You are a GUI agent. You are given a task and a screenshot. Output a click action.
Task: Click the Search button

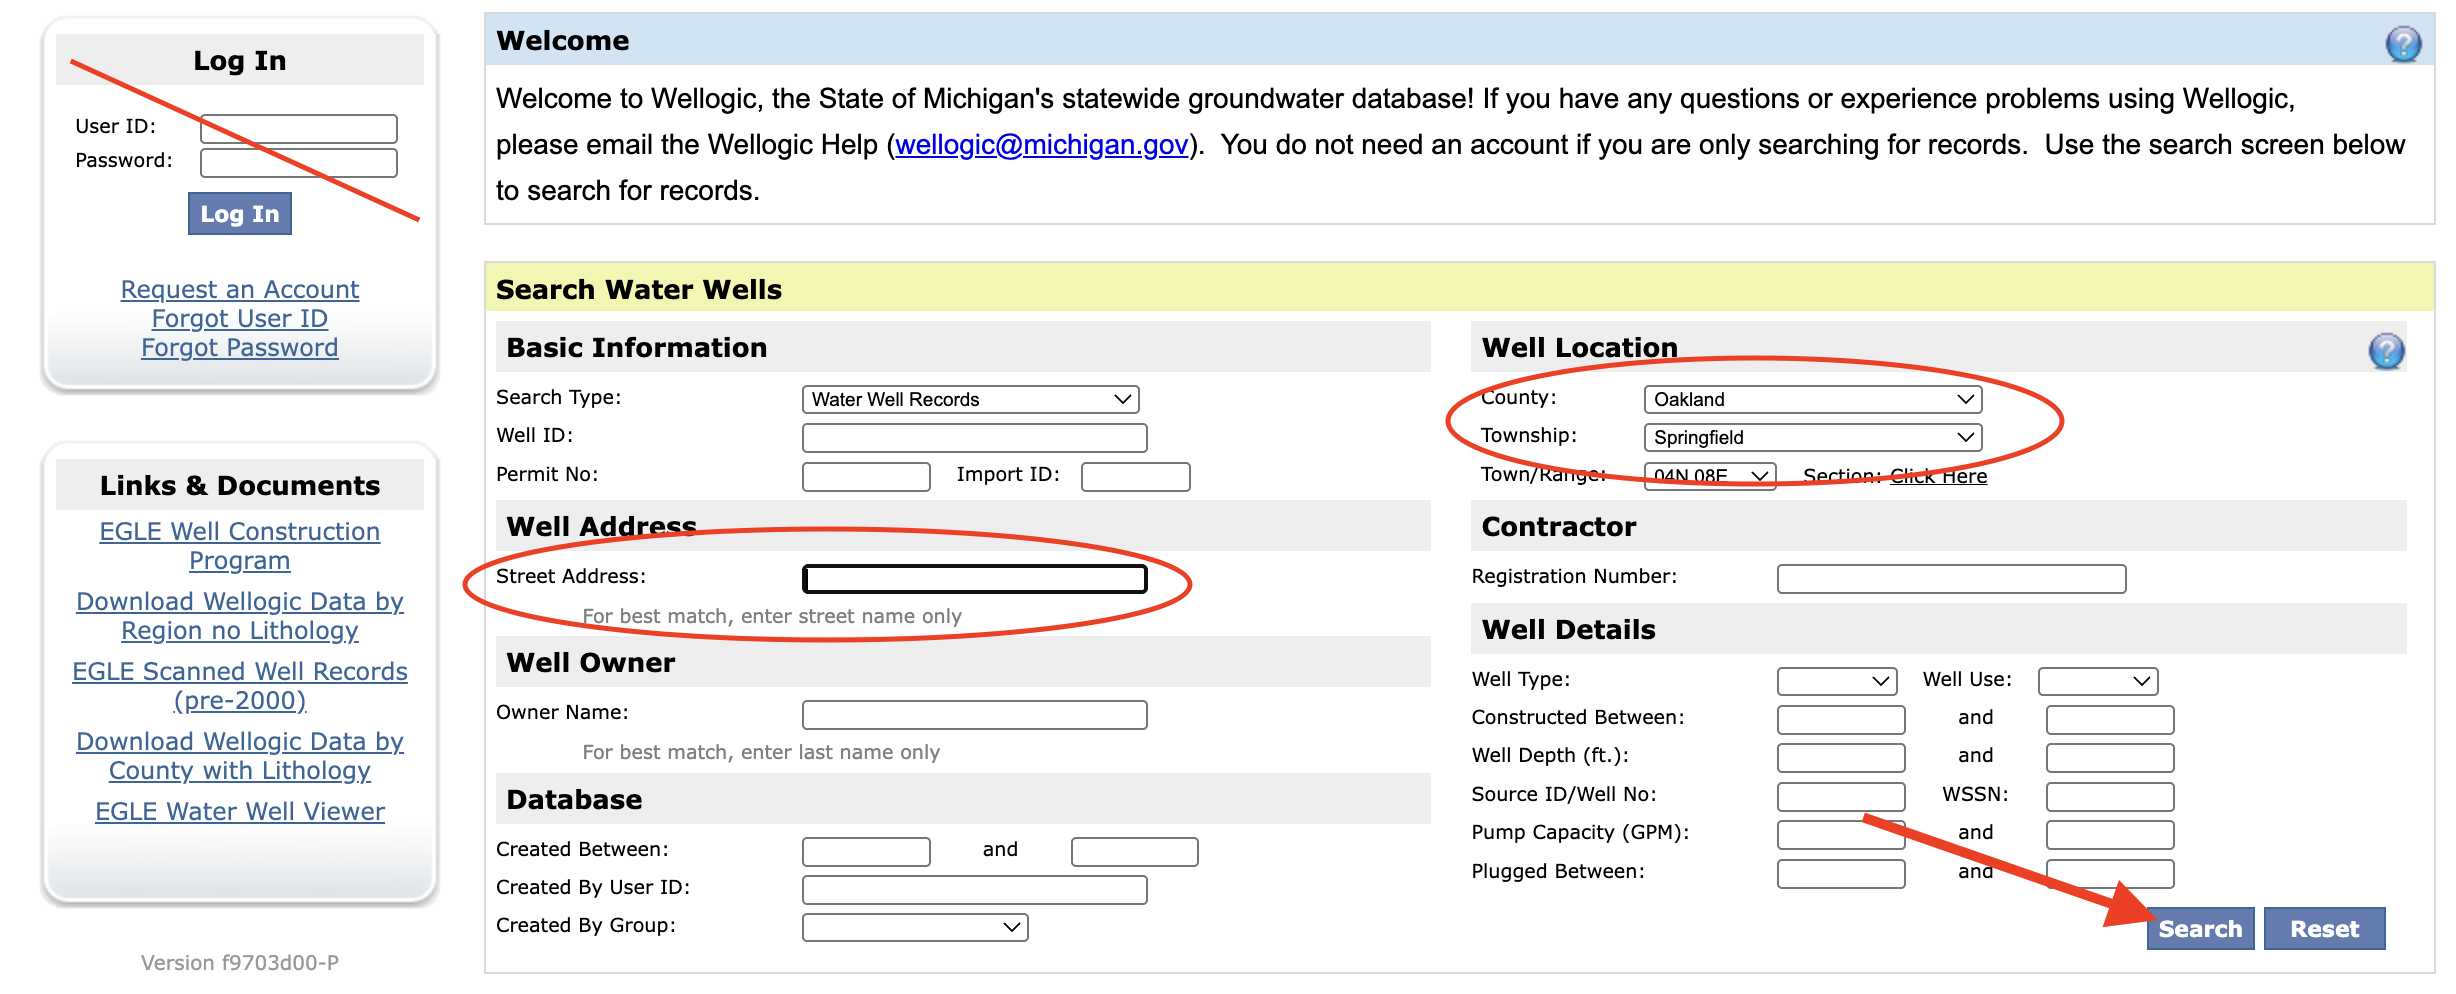[x=2200, y=929]
